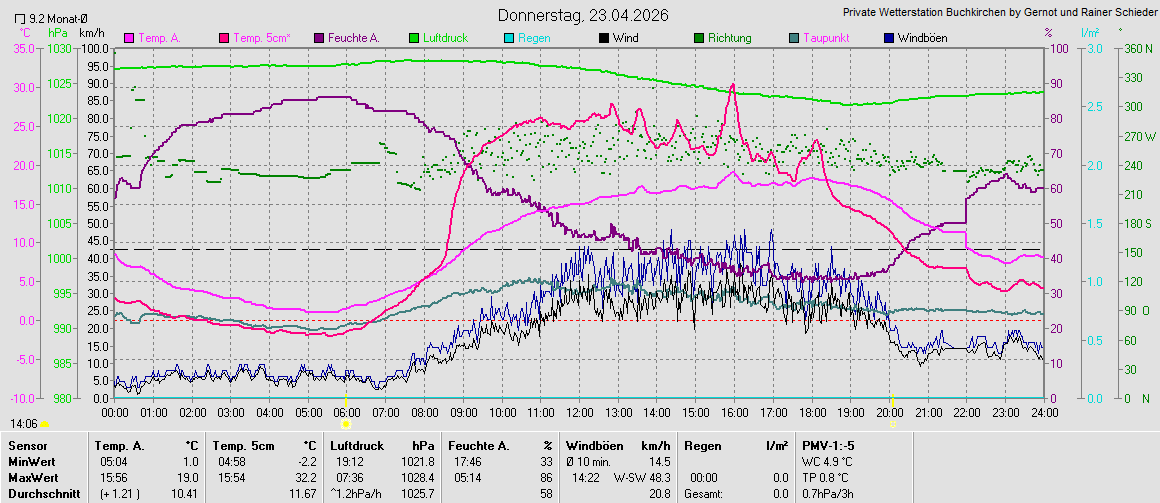Click the cyan Regen legend swatch

(509, 38)
